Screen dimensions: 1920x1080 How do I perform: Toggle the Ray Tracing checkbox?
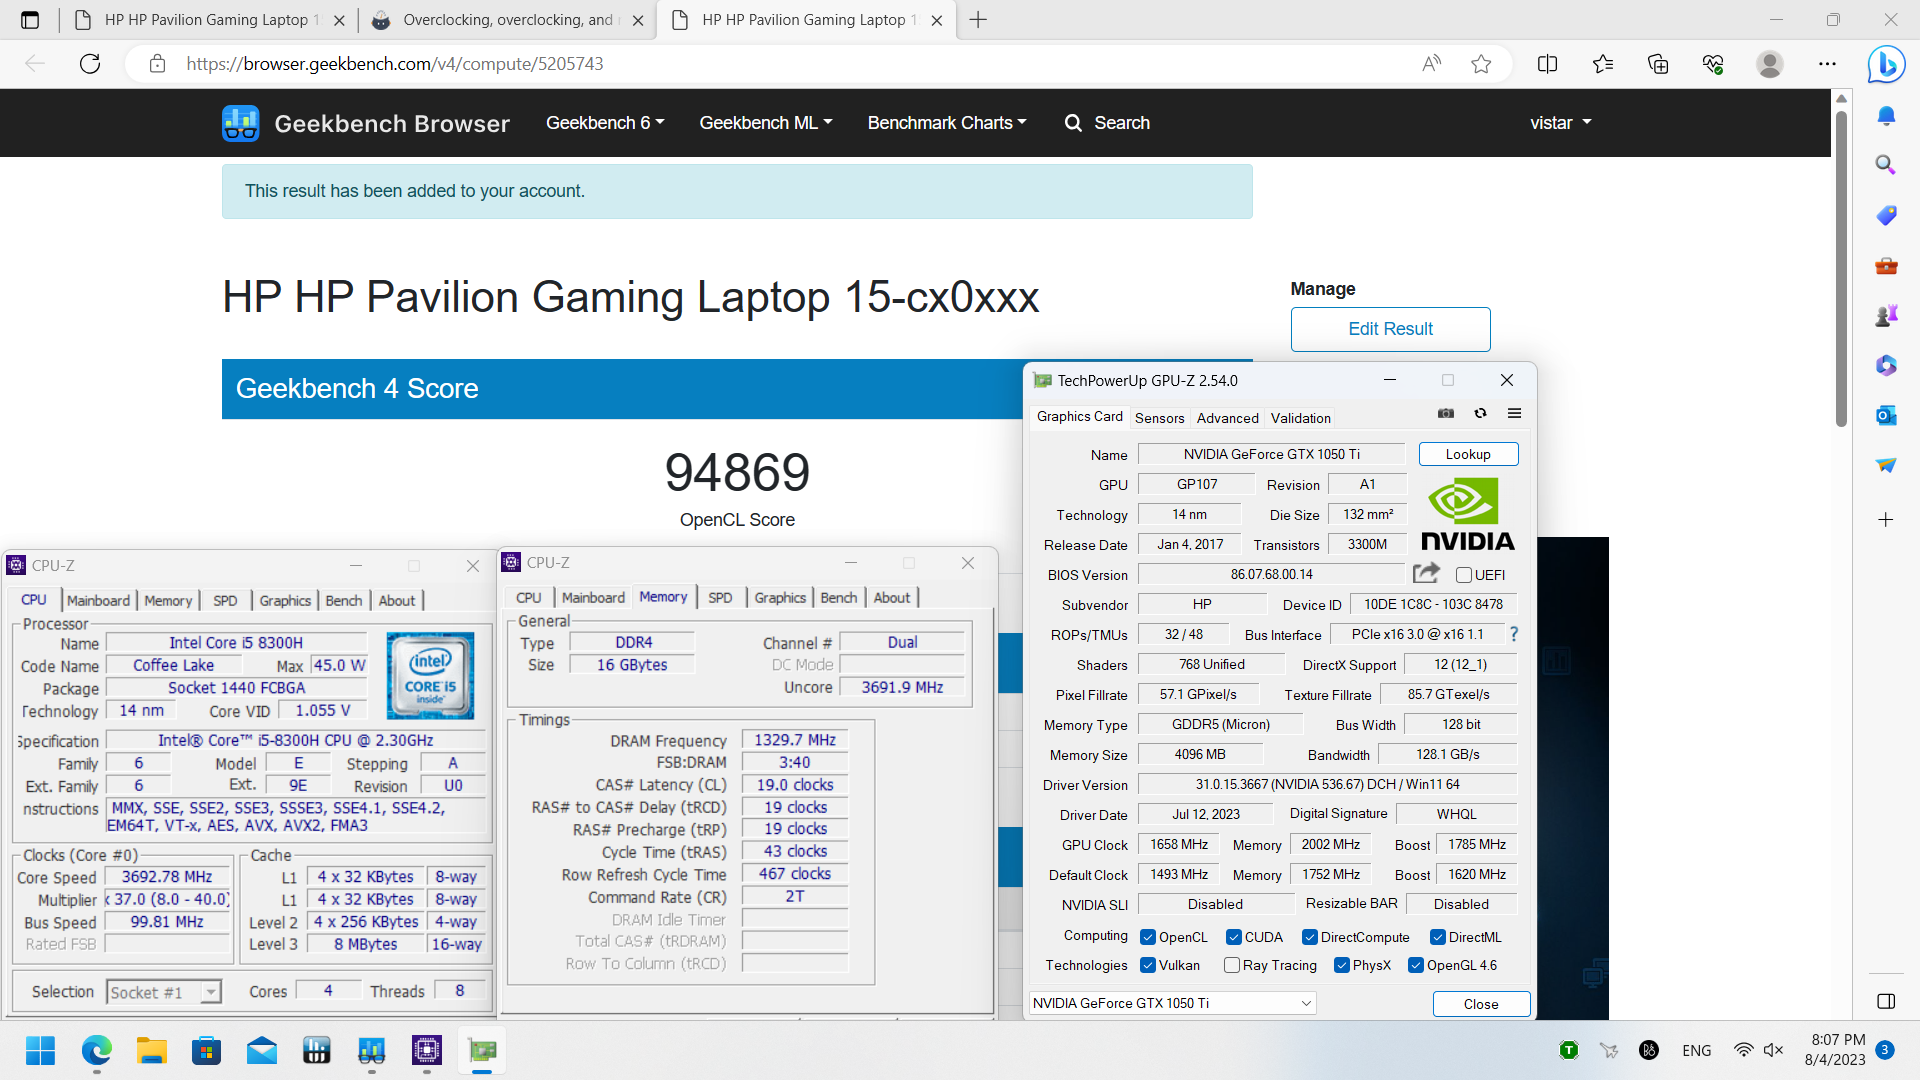pos(1232,965)
